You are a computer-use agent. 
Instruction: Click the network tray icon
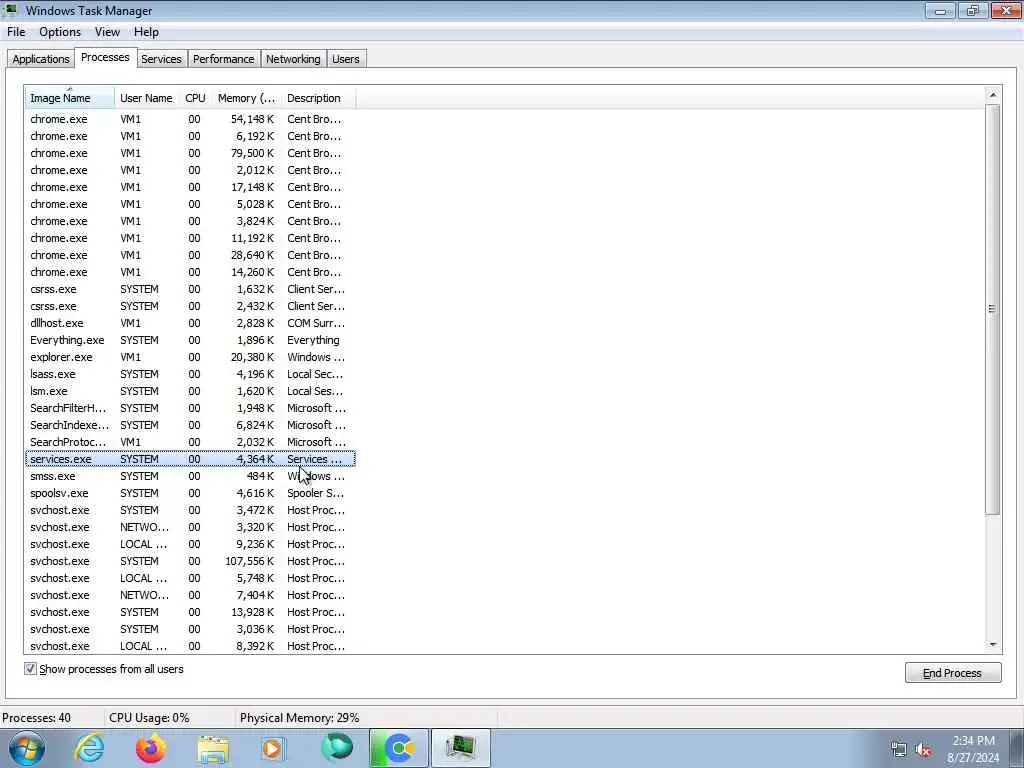(x=899, y=749)
